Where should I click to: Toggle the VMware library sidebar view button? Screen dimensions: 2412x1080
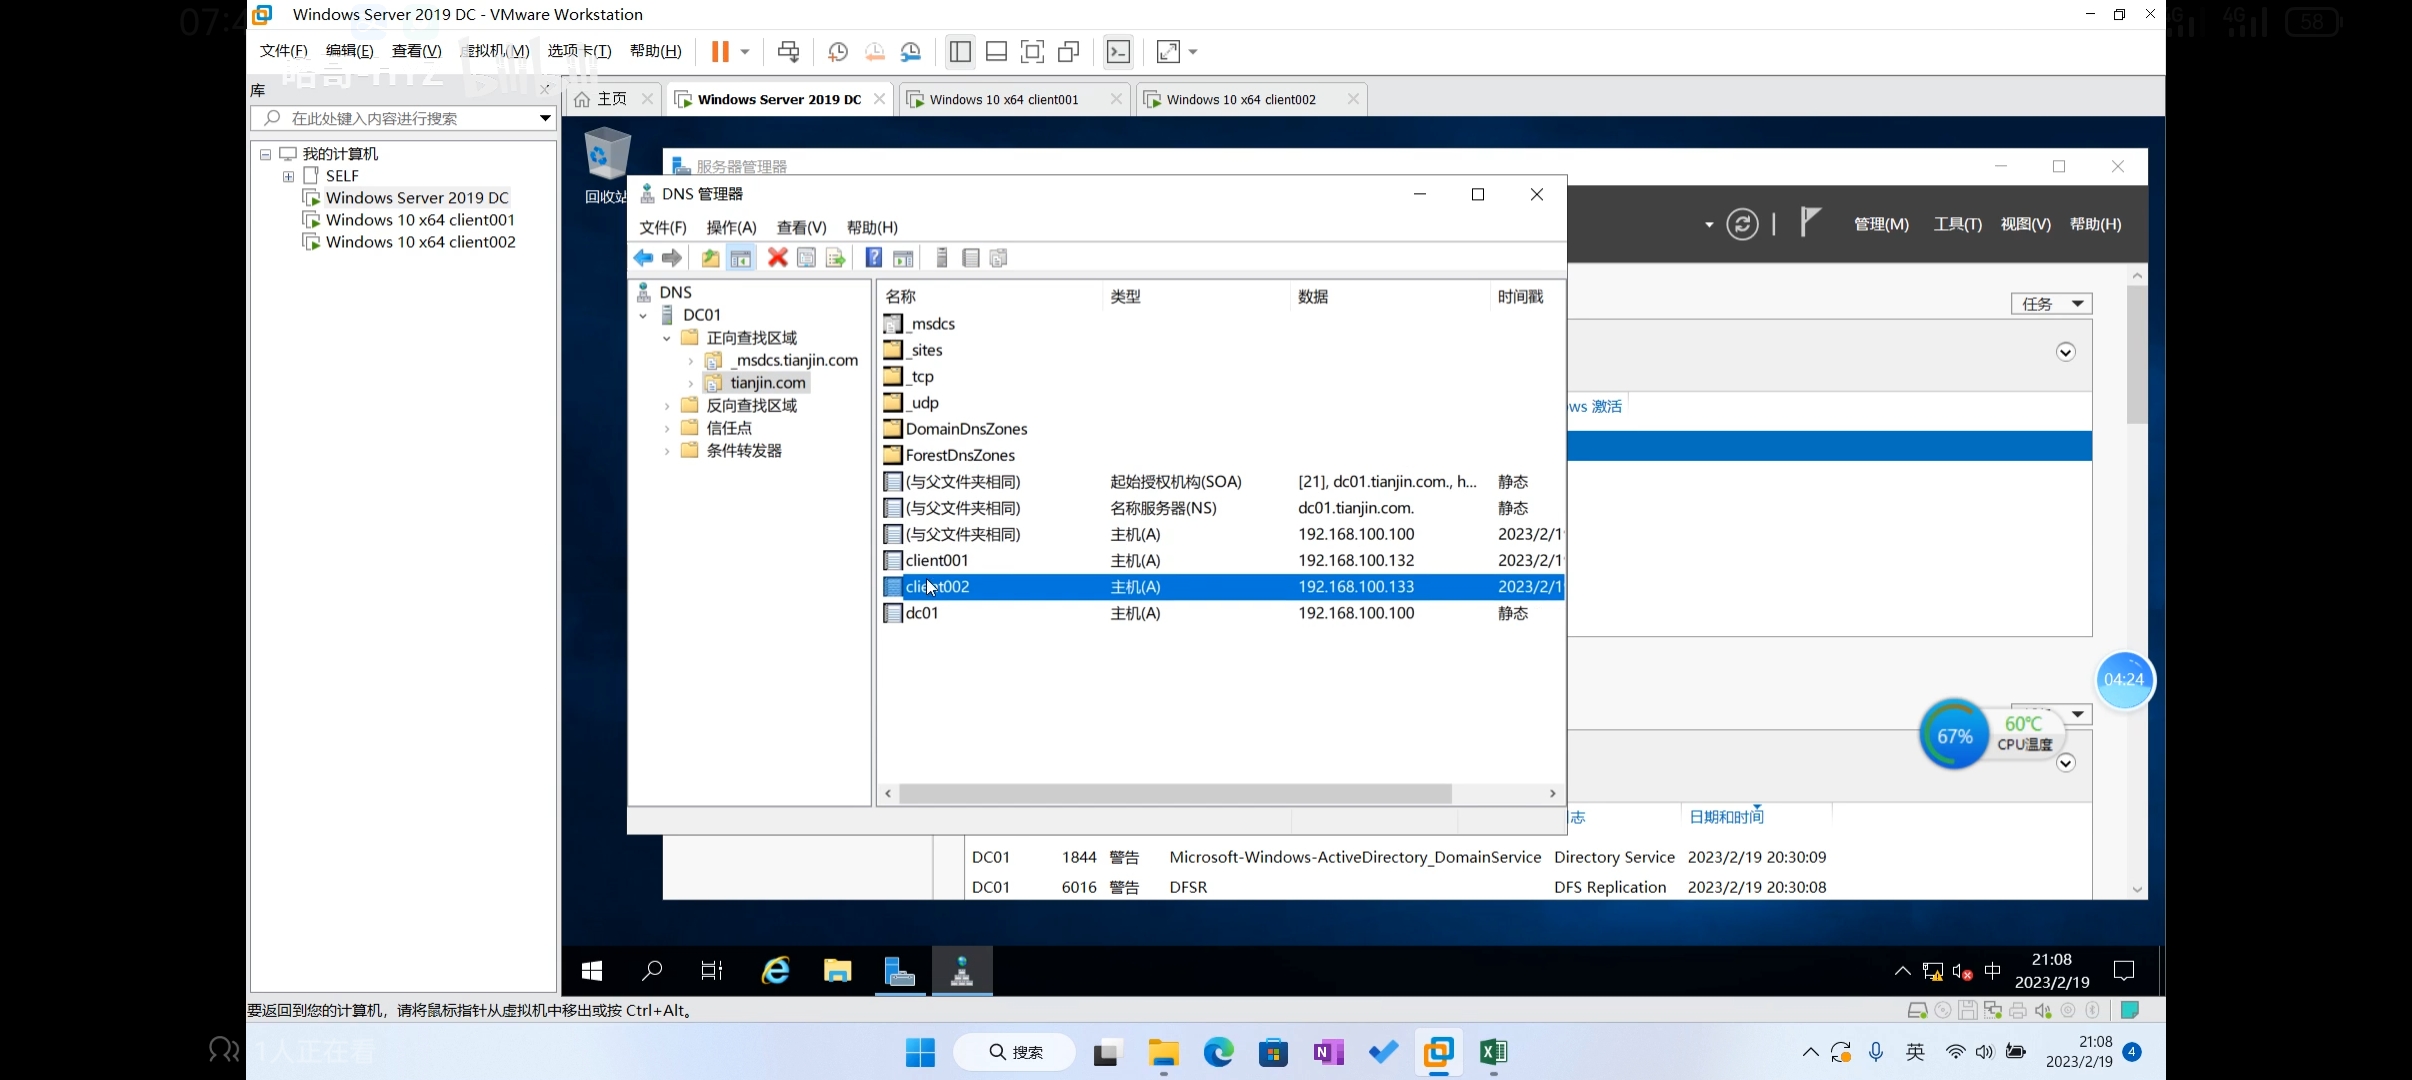[960, 52]
